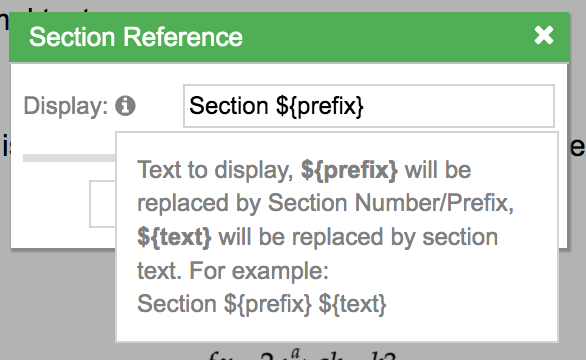586x360 pixels.
Task: Click the Section Reference title bar text
Action: pos(136,37)
